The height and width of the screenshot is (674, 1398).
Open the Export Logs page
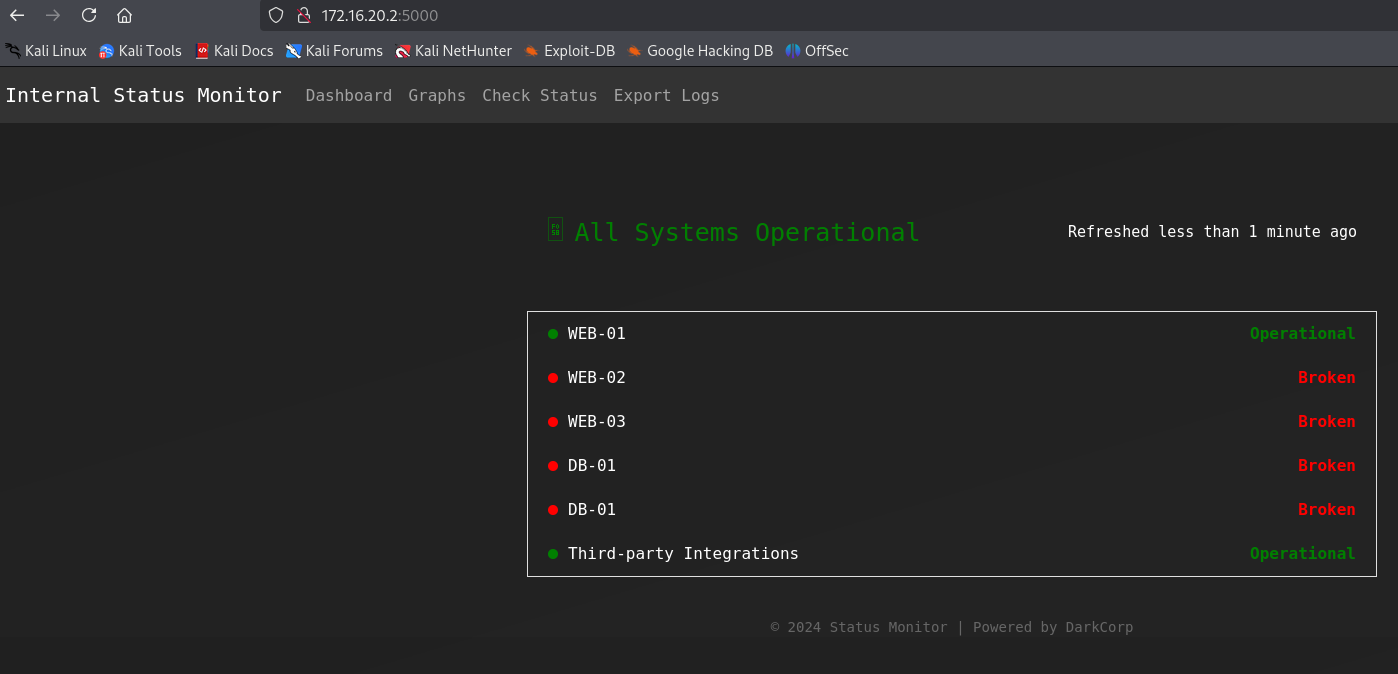666,95
